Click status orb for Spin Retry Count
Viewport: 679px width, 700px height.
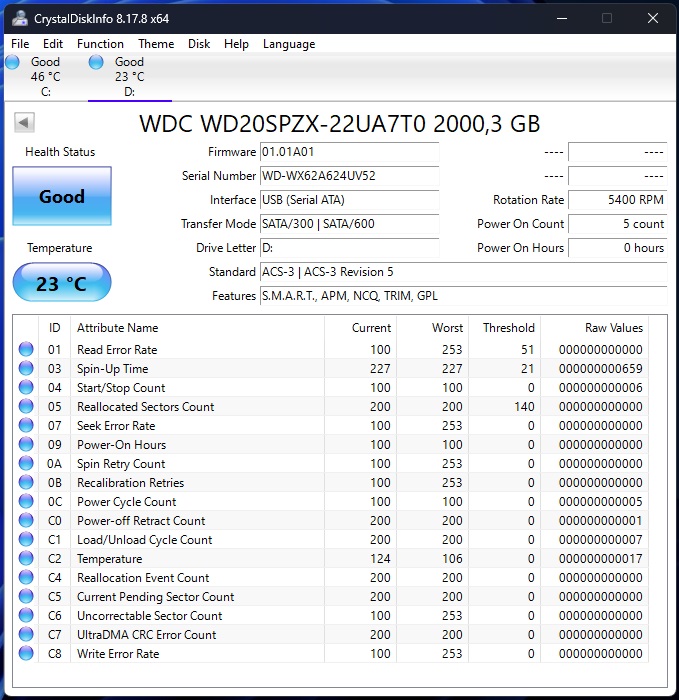(26, 463)
